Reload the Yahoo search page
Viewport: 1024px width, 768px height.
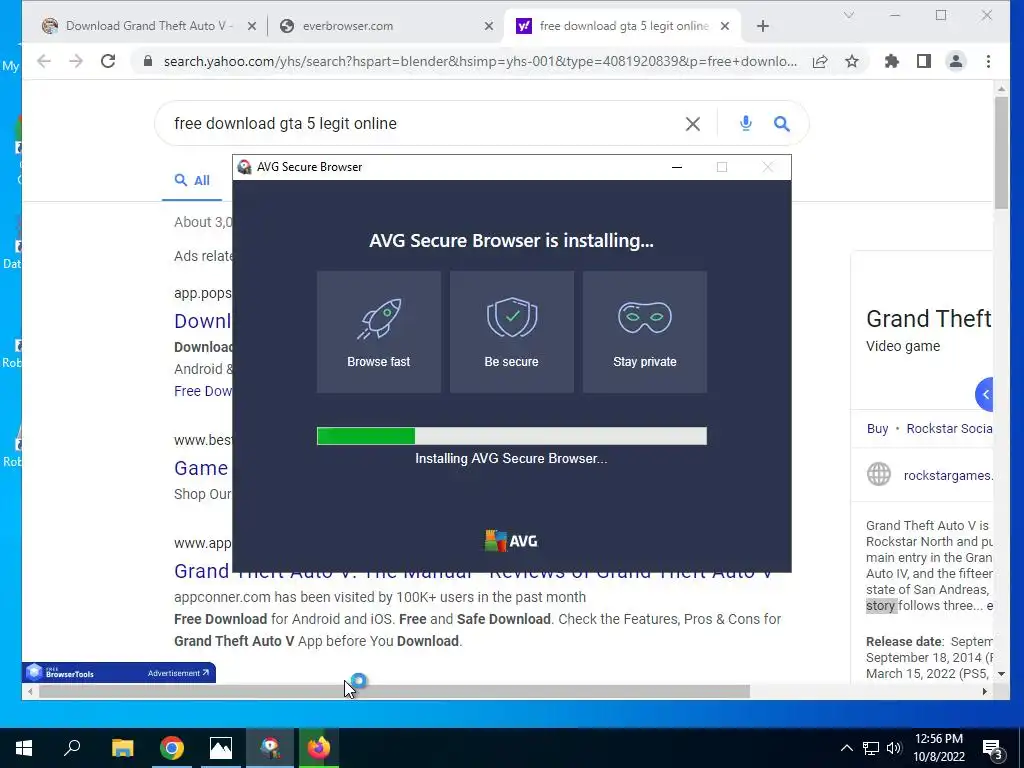tap(108, 61)
